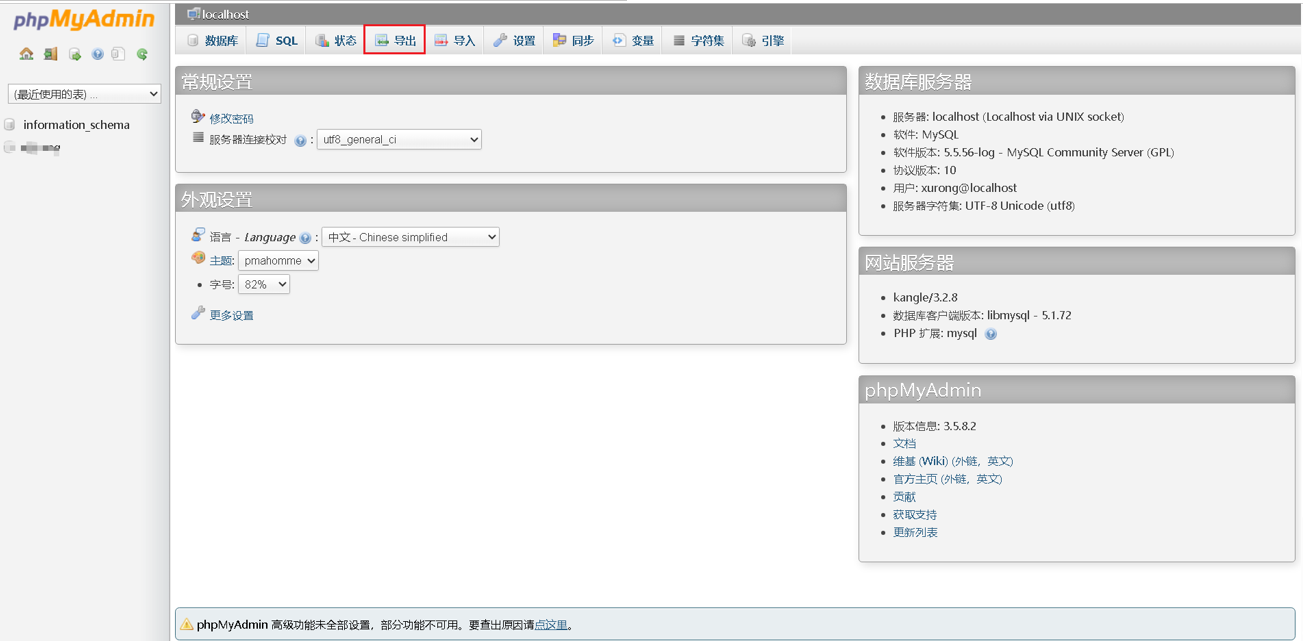This screenshot has height=641, width=1303.
Task: Open the 更多设置 link
Action: point(231,315)
